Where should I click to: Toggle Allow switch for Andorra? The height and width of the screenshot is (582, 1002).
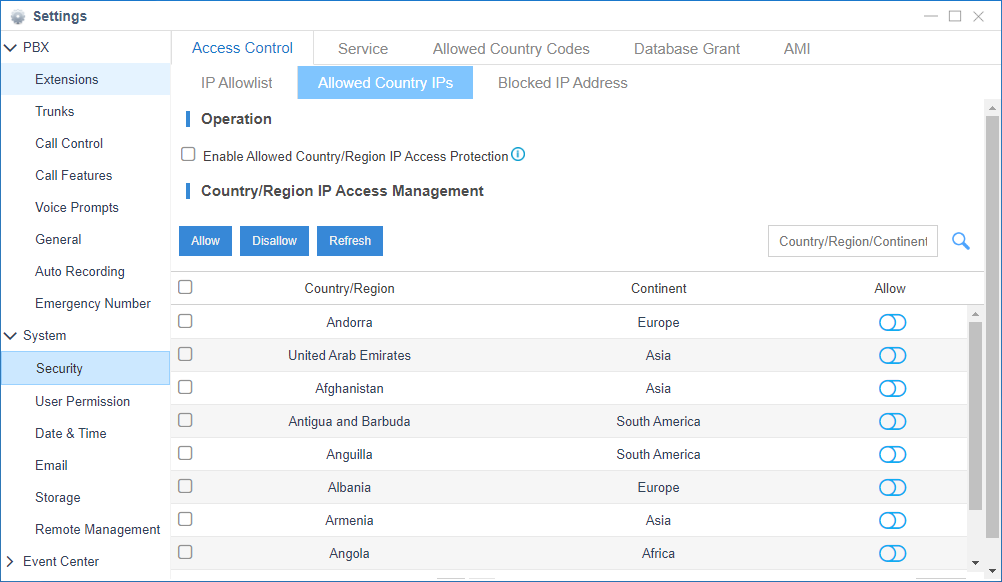tap(892, 322)
